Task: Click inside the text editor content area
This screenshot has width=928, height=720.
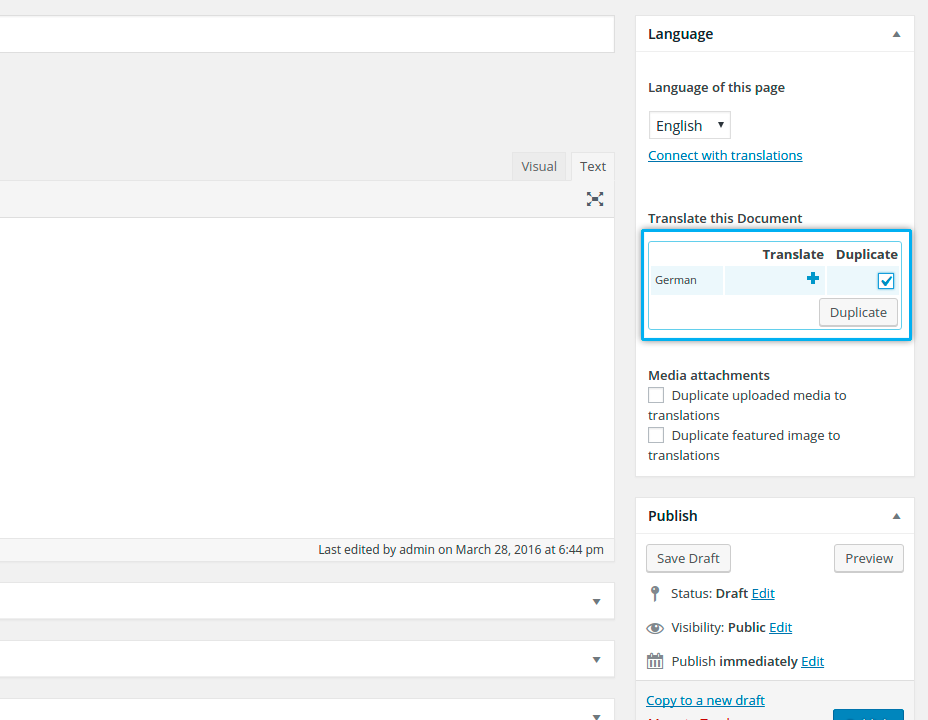Action: (300, 380)
